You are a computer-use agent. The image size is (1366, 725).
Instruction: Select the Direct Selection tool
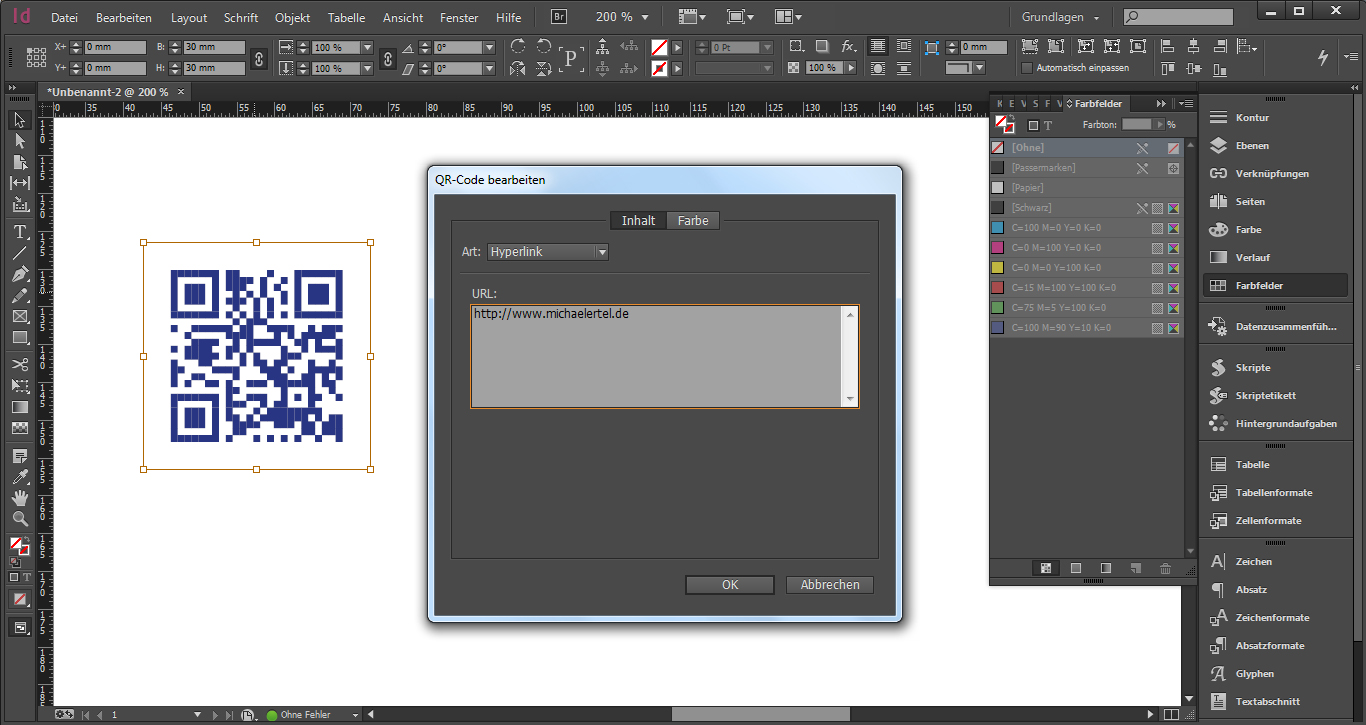pyautogui.click(x=20, y=141)
